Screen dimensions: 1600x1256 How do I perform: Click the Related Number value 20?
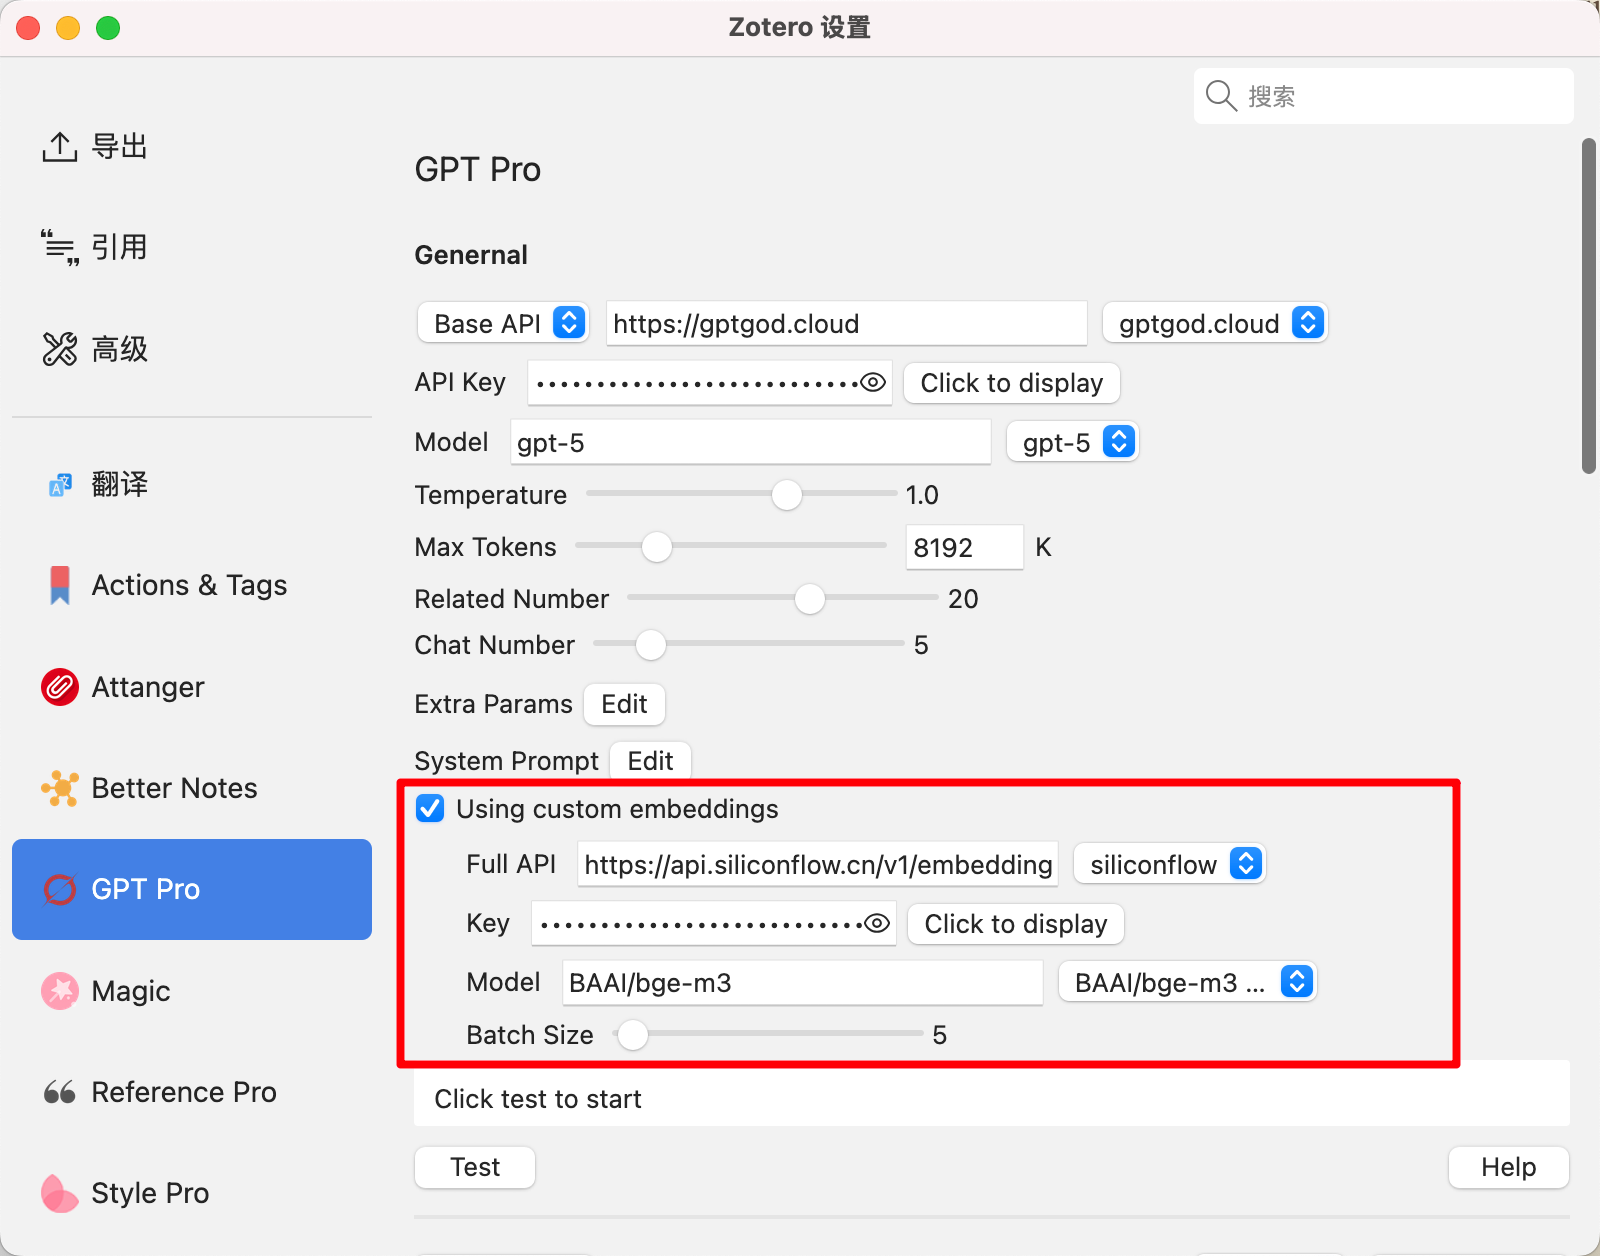point(963,599)
